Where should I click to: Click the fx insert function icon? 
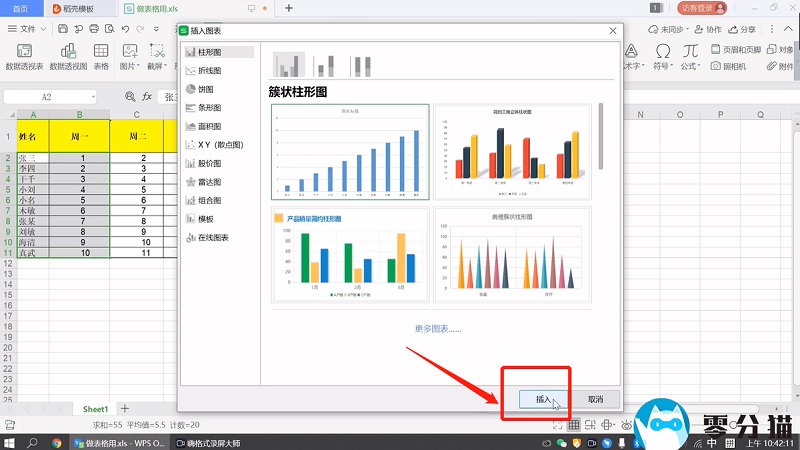(147, 96)
